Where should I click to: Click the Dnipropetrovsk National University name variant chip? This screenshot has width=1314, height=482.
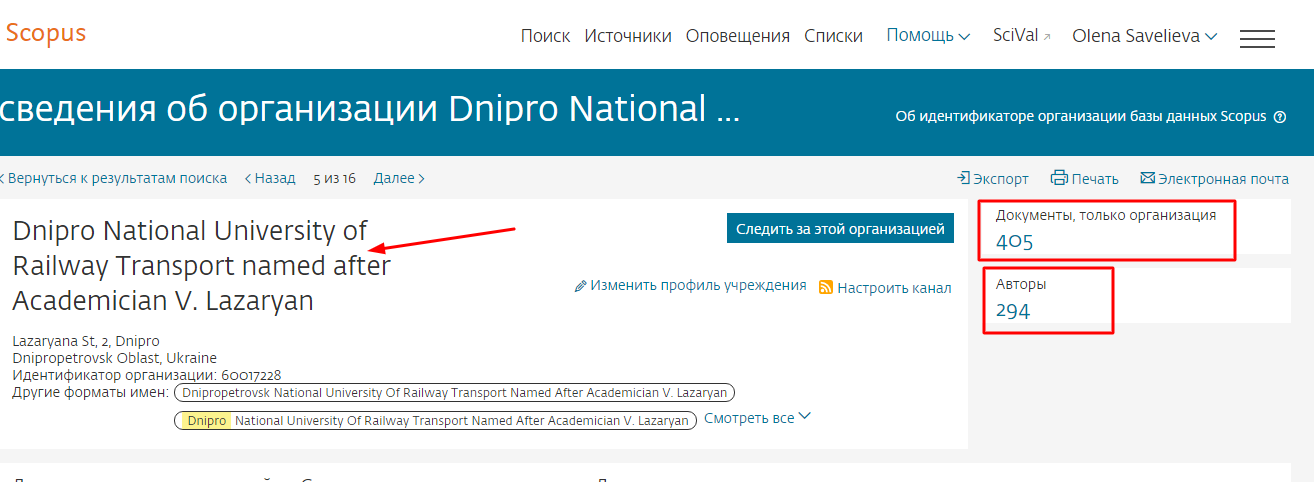(x=455, y=392)
